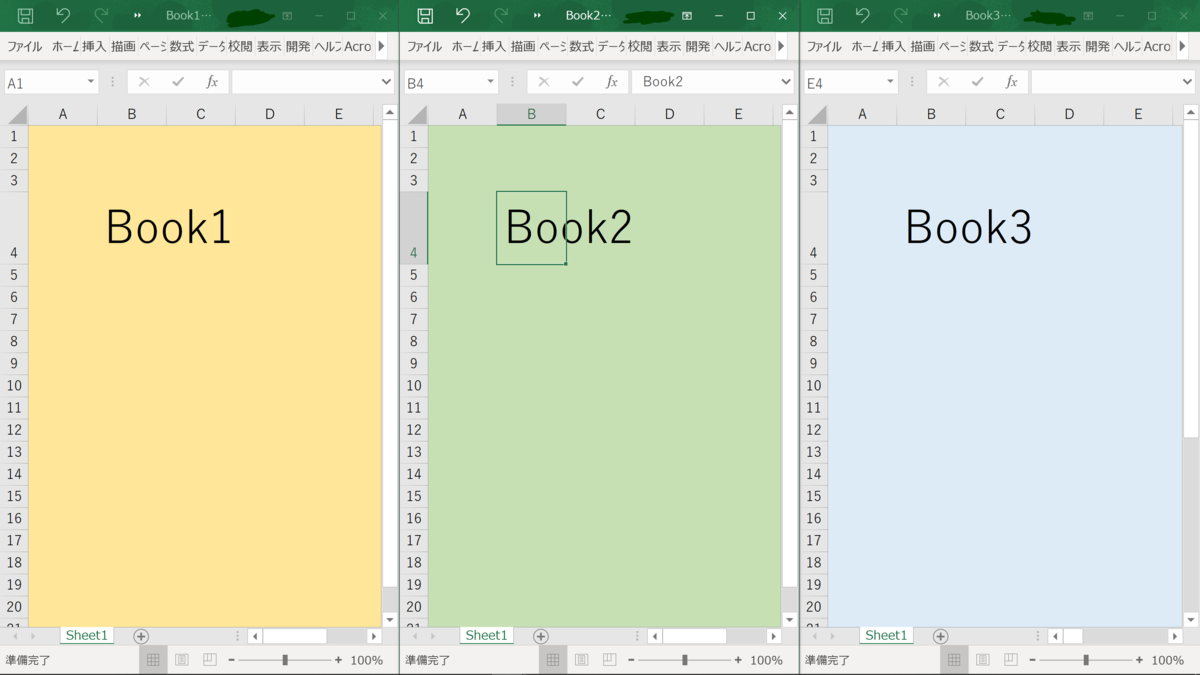This screenshot has width=1200, height=675.
Task: Click zoom out minus in Book1 status bar
Action: point(232,660)
